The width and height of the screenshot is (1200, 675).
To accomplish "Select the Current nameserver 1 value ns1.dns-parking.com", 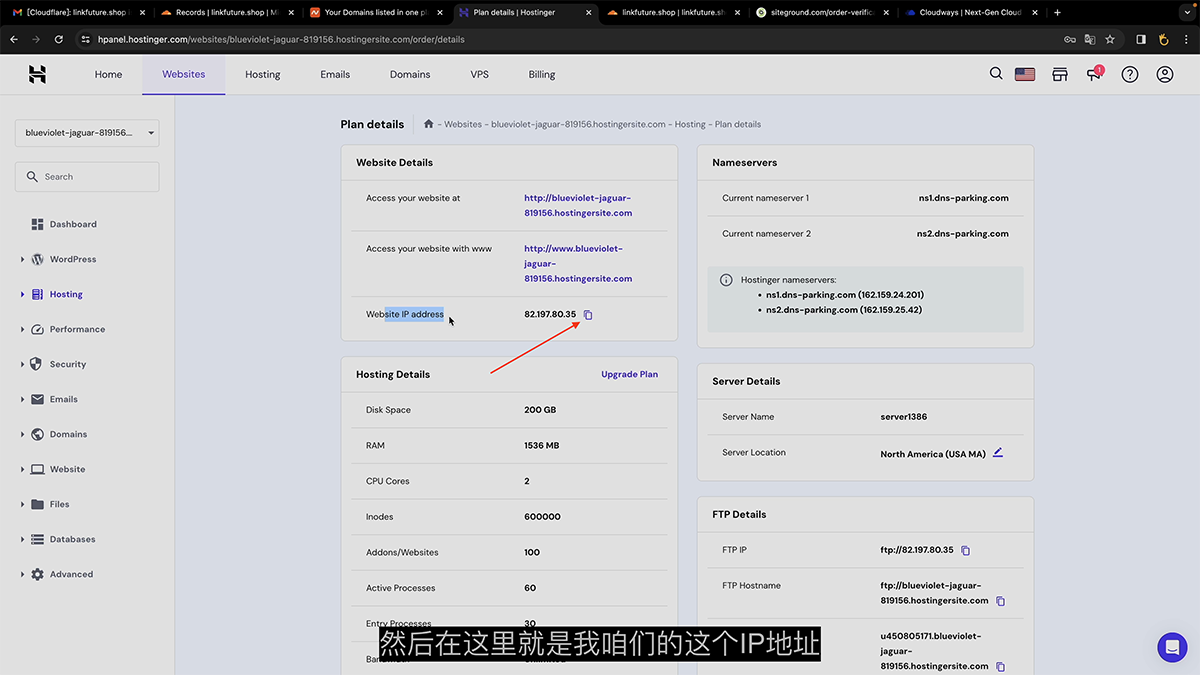I will (964, 198).
